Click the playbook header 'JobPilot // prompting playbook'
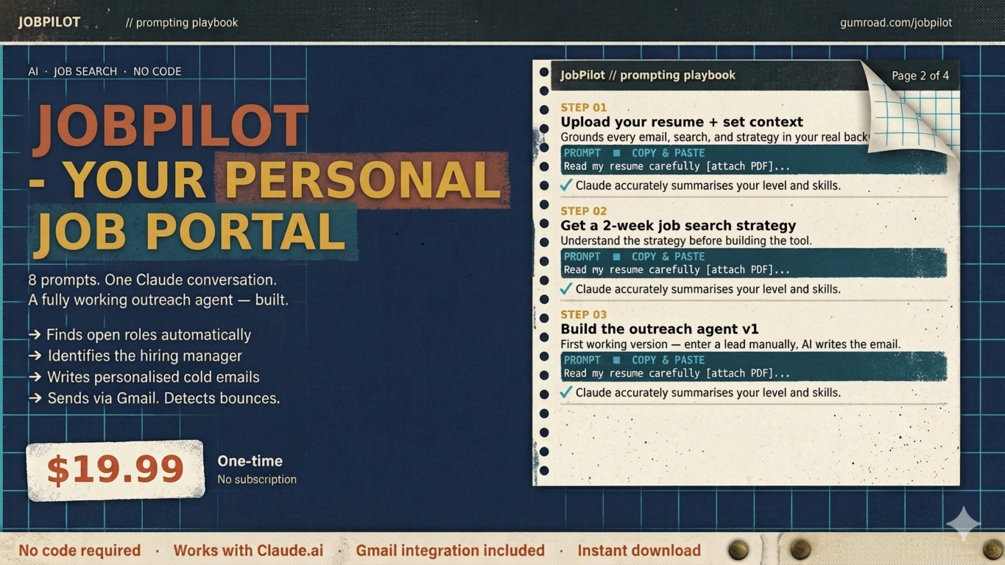The height and width of the screenshot is (565, 1005). click(648, 75)
